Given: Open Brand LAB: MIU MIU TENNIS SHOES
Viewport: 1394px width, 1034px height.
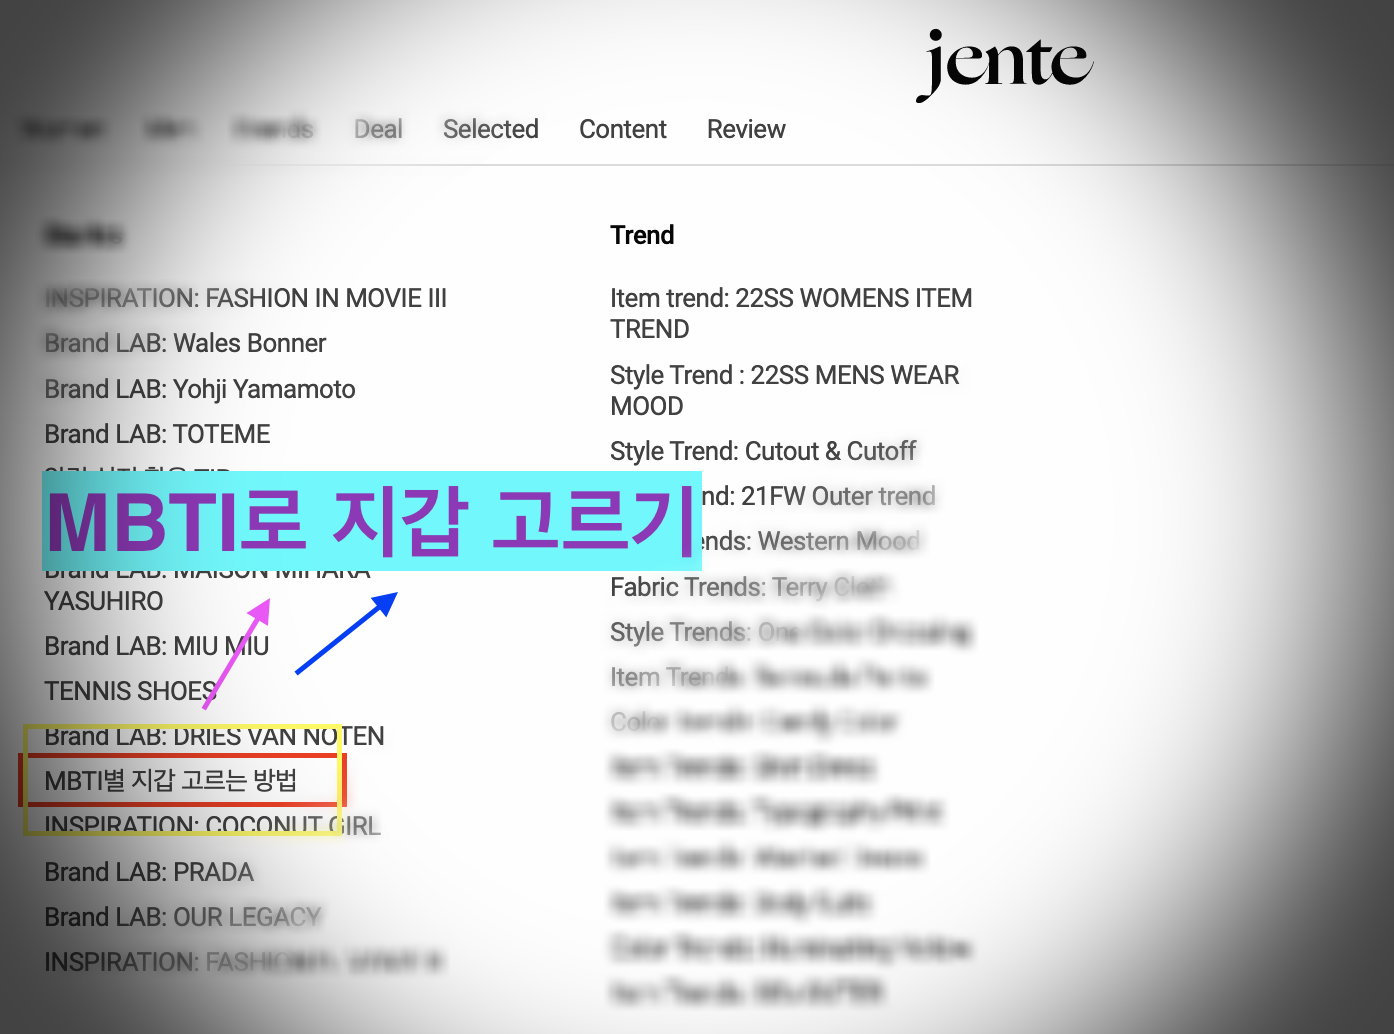Looking at the screenshot, I should (x=157, y=668).
